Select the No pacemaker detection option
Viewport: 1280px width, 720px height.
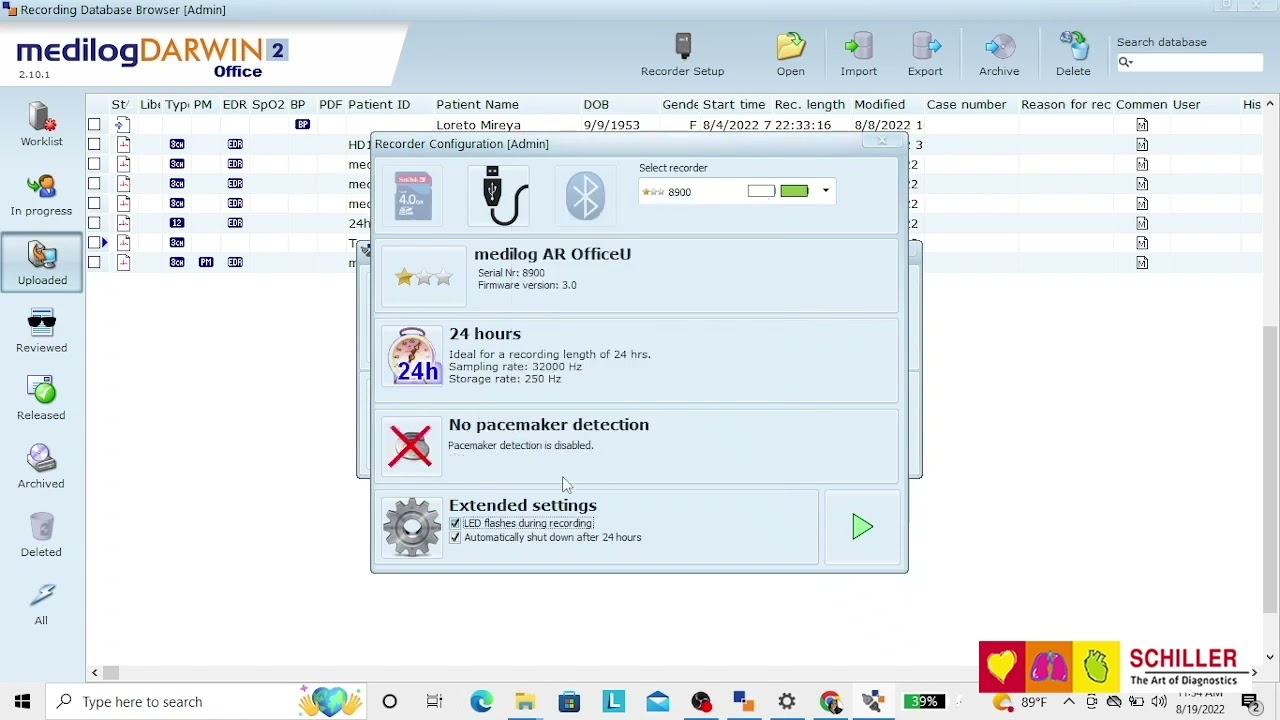click(x=637, y=444)
